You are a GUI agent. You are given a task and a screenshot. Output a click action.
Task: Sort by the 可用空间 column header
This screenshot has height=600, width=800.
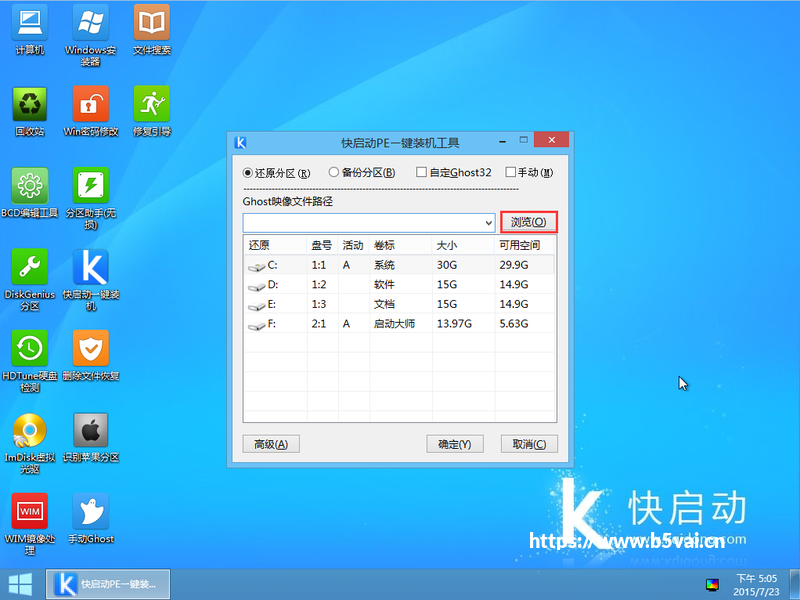tap(524, 245)
